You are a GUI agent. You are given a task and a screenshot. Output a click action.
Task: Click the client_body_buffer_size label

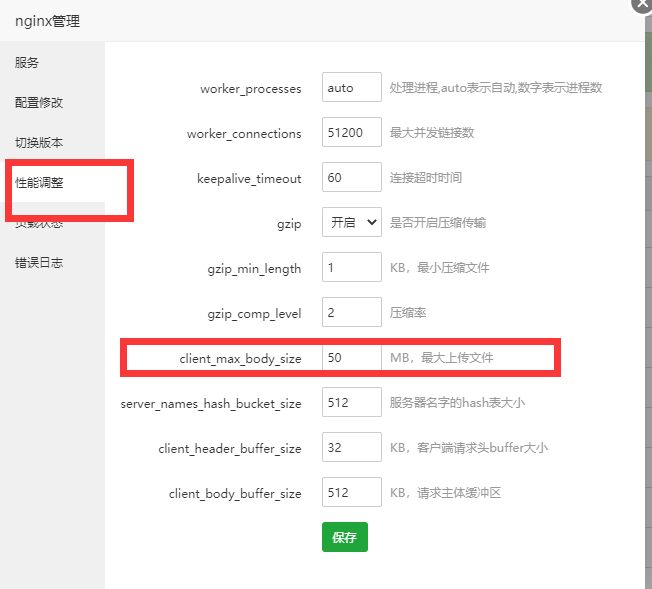pos(235,494)
